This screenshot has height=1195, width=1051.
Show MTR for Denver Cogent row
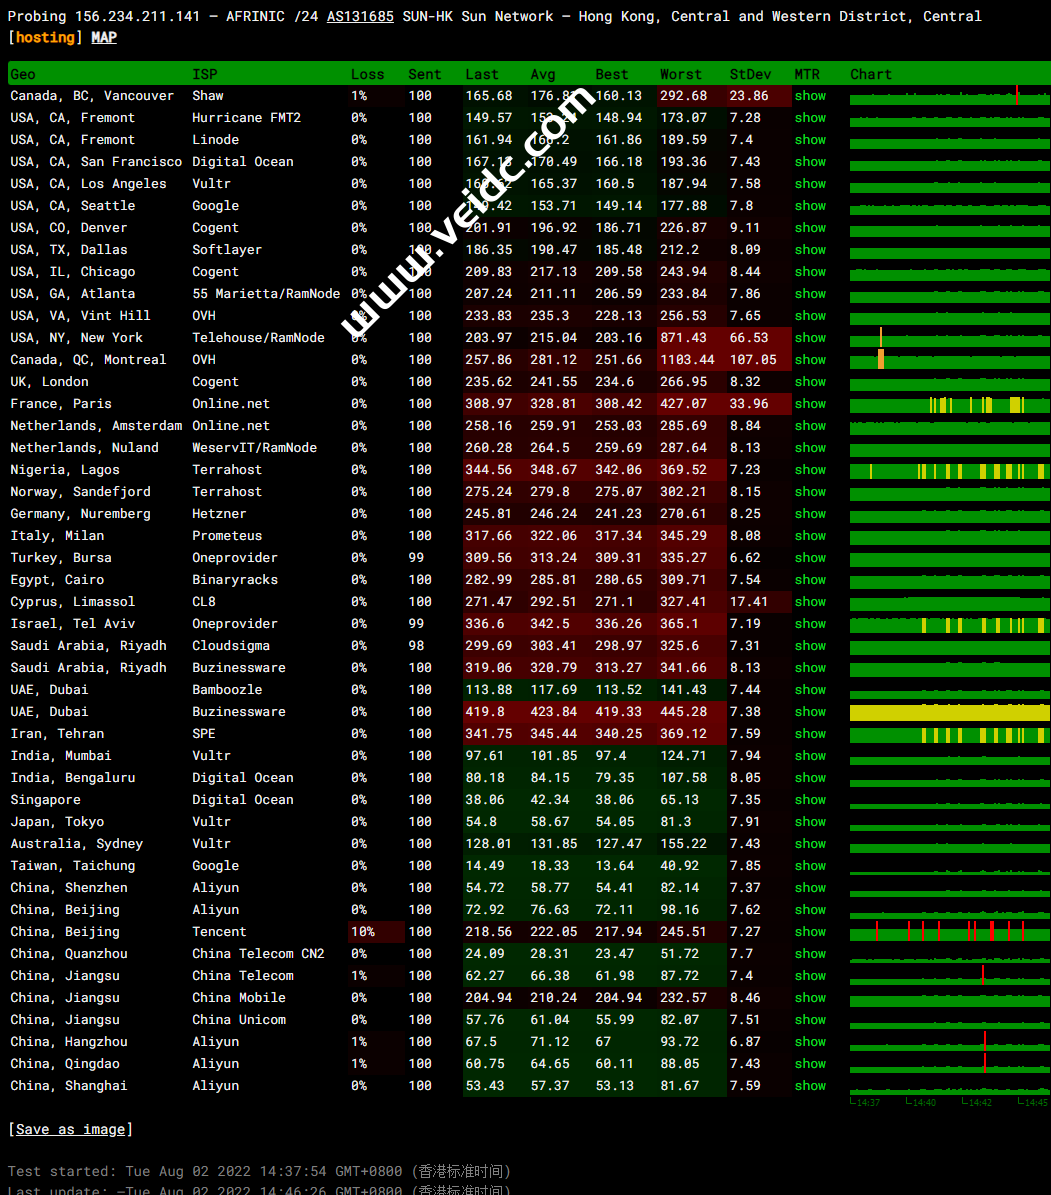pos(810,228)
